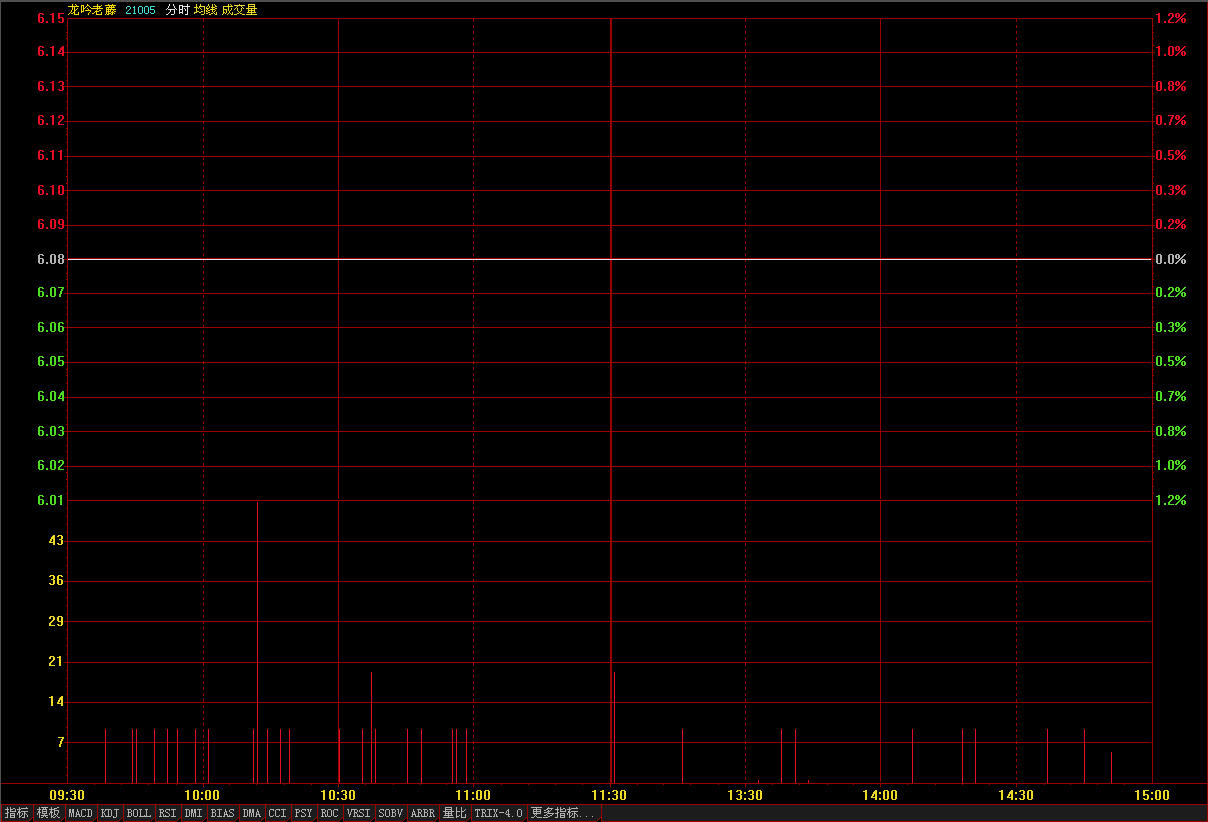
Task: Switch to the DMI indicator
Action: coord(194,813)
